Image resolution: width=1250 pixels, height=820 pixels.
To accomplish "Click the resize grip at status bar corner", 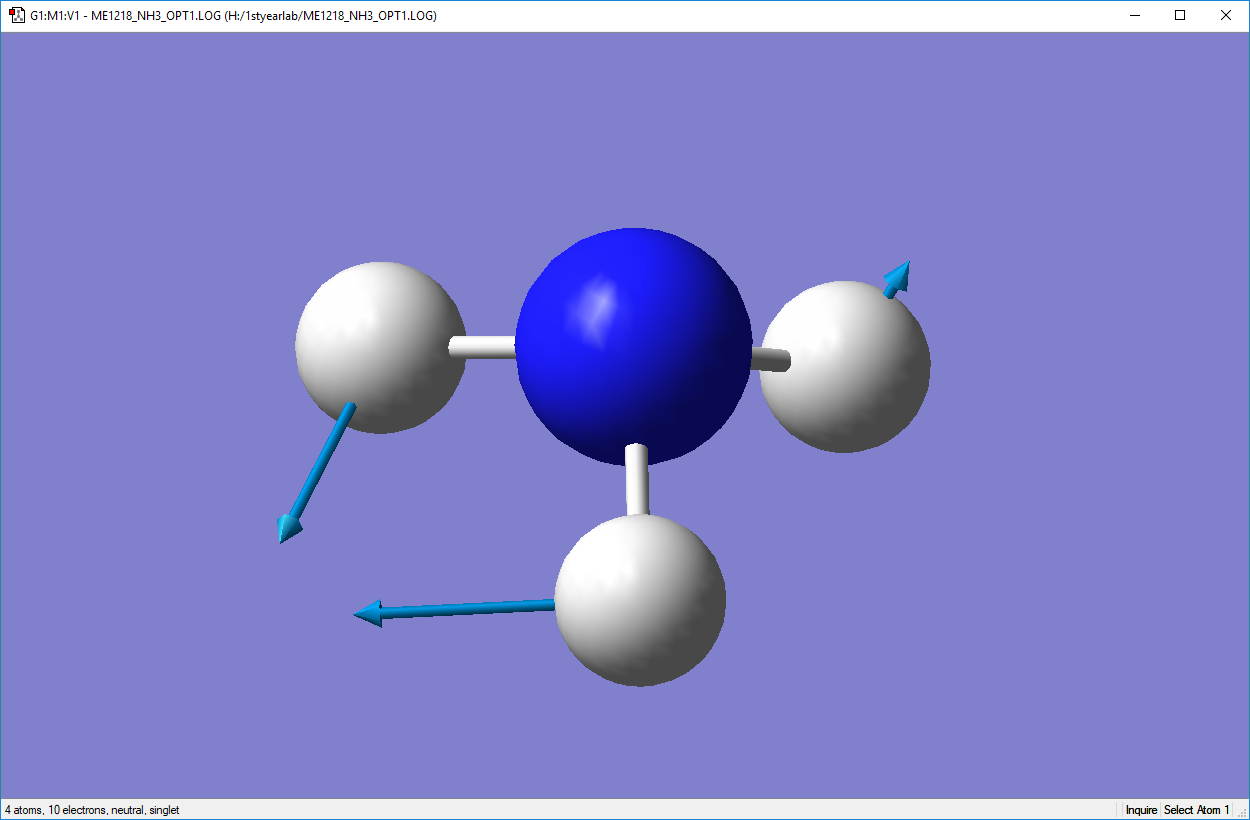I will coord(1241,811).
